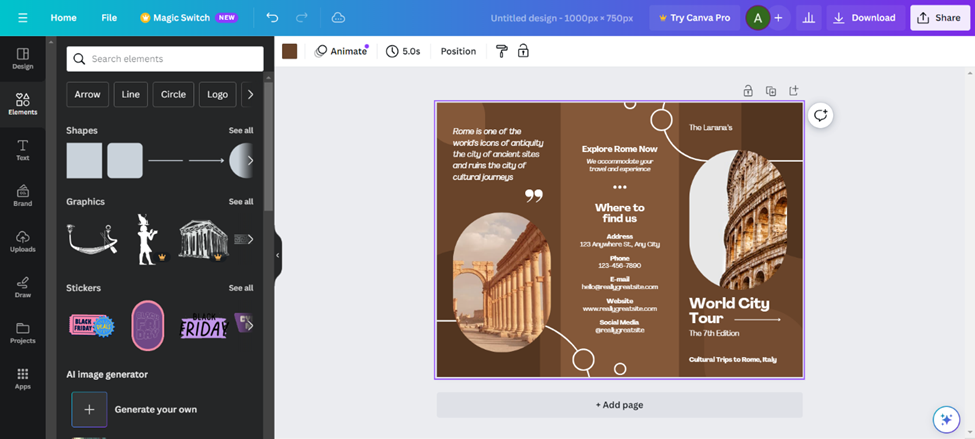Open the Text sidebar panel

[x=22, y=150]
